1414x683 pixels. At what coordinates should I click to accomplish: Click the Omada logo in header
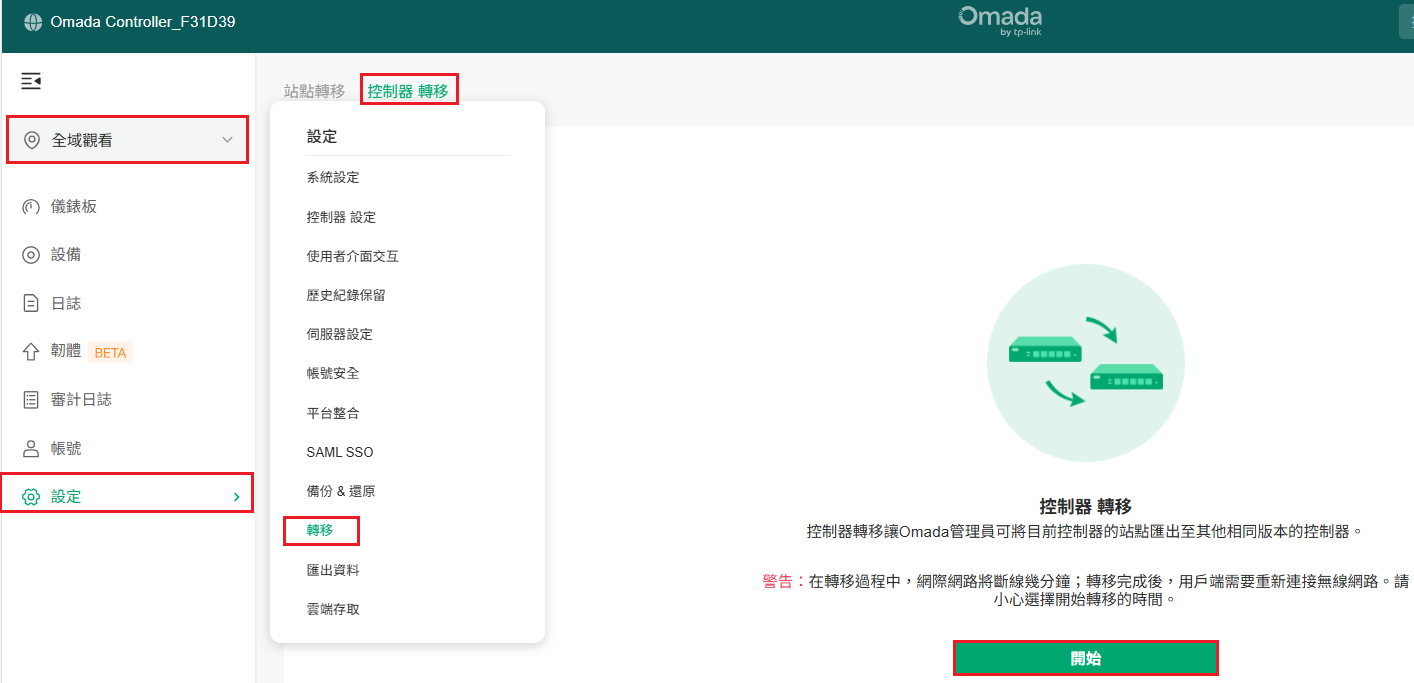[x=1000, y=20]
